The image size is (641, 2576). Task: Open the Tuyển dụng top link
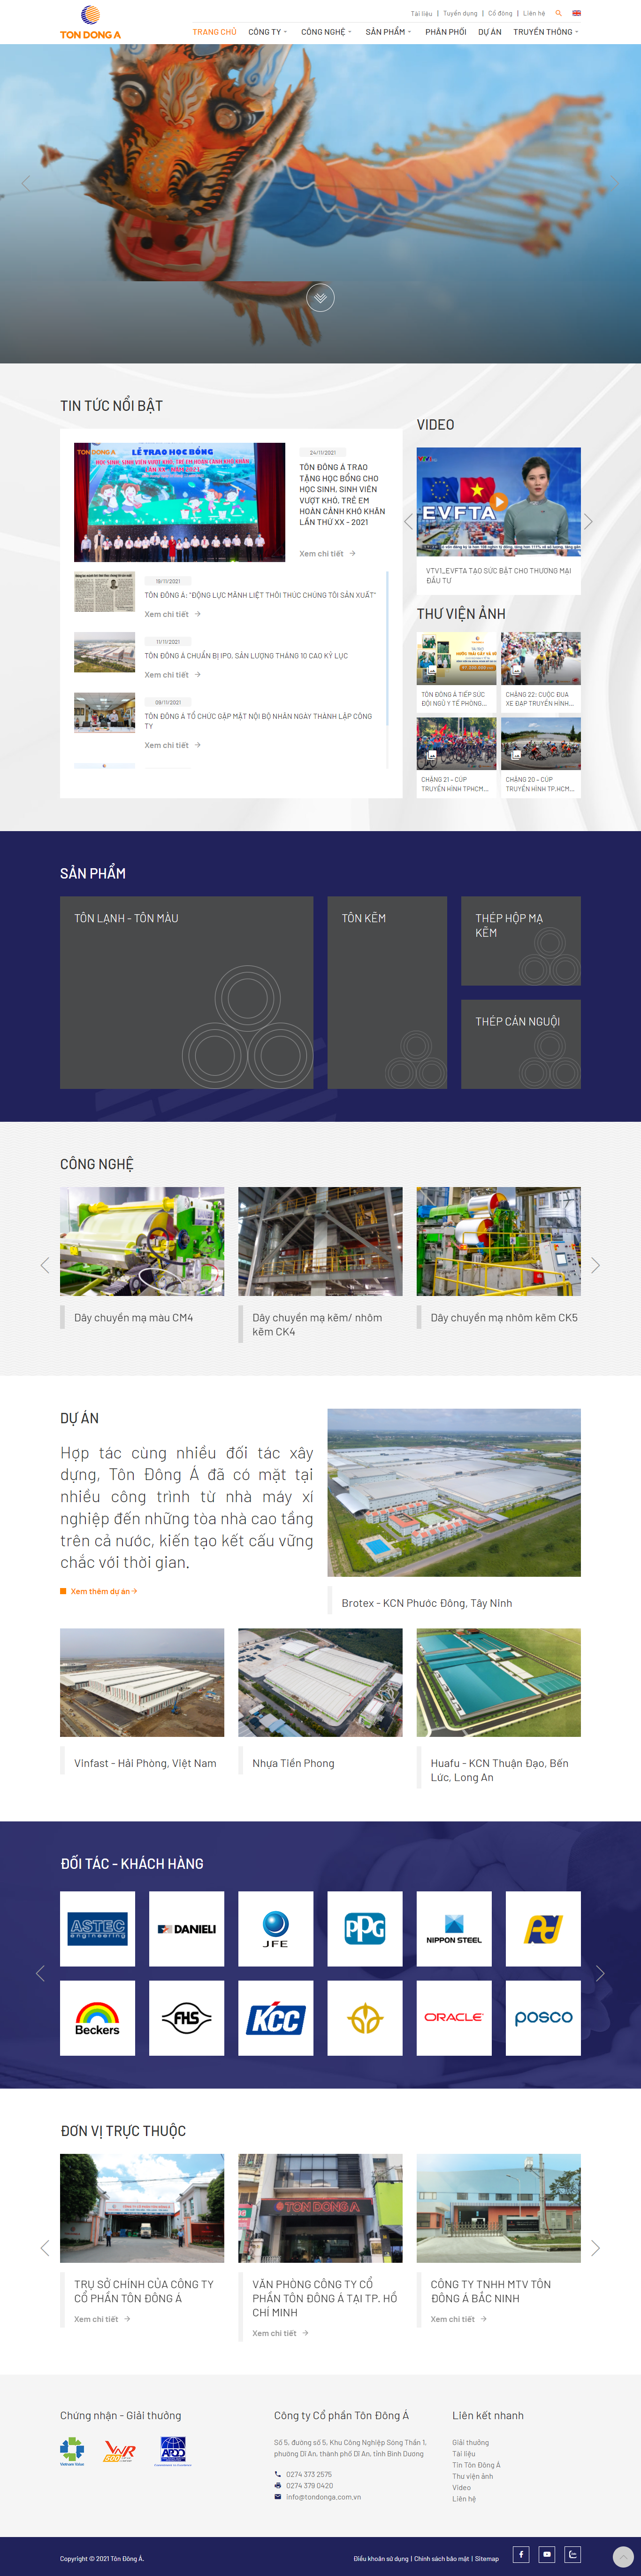(x=460, y=14)
